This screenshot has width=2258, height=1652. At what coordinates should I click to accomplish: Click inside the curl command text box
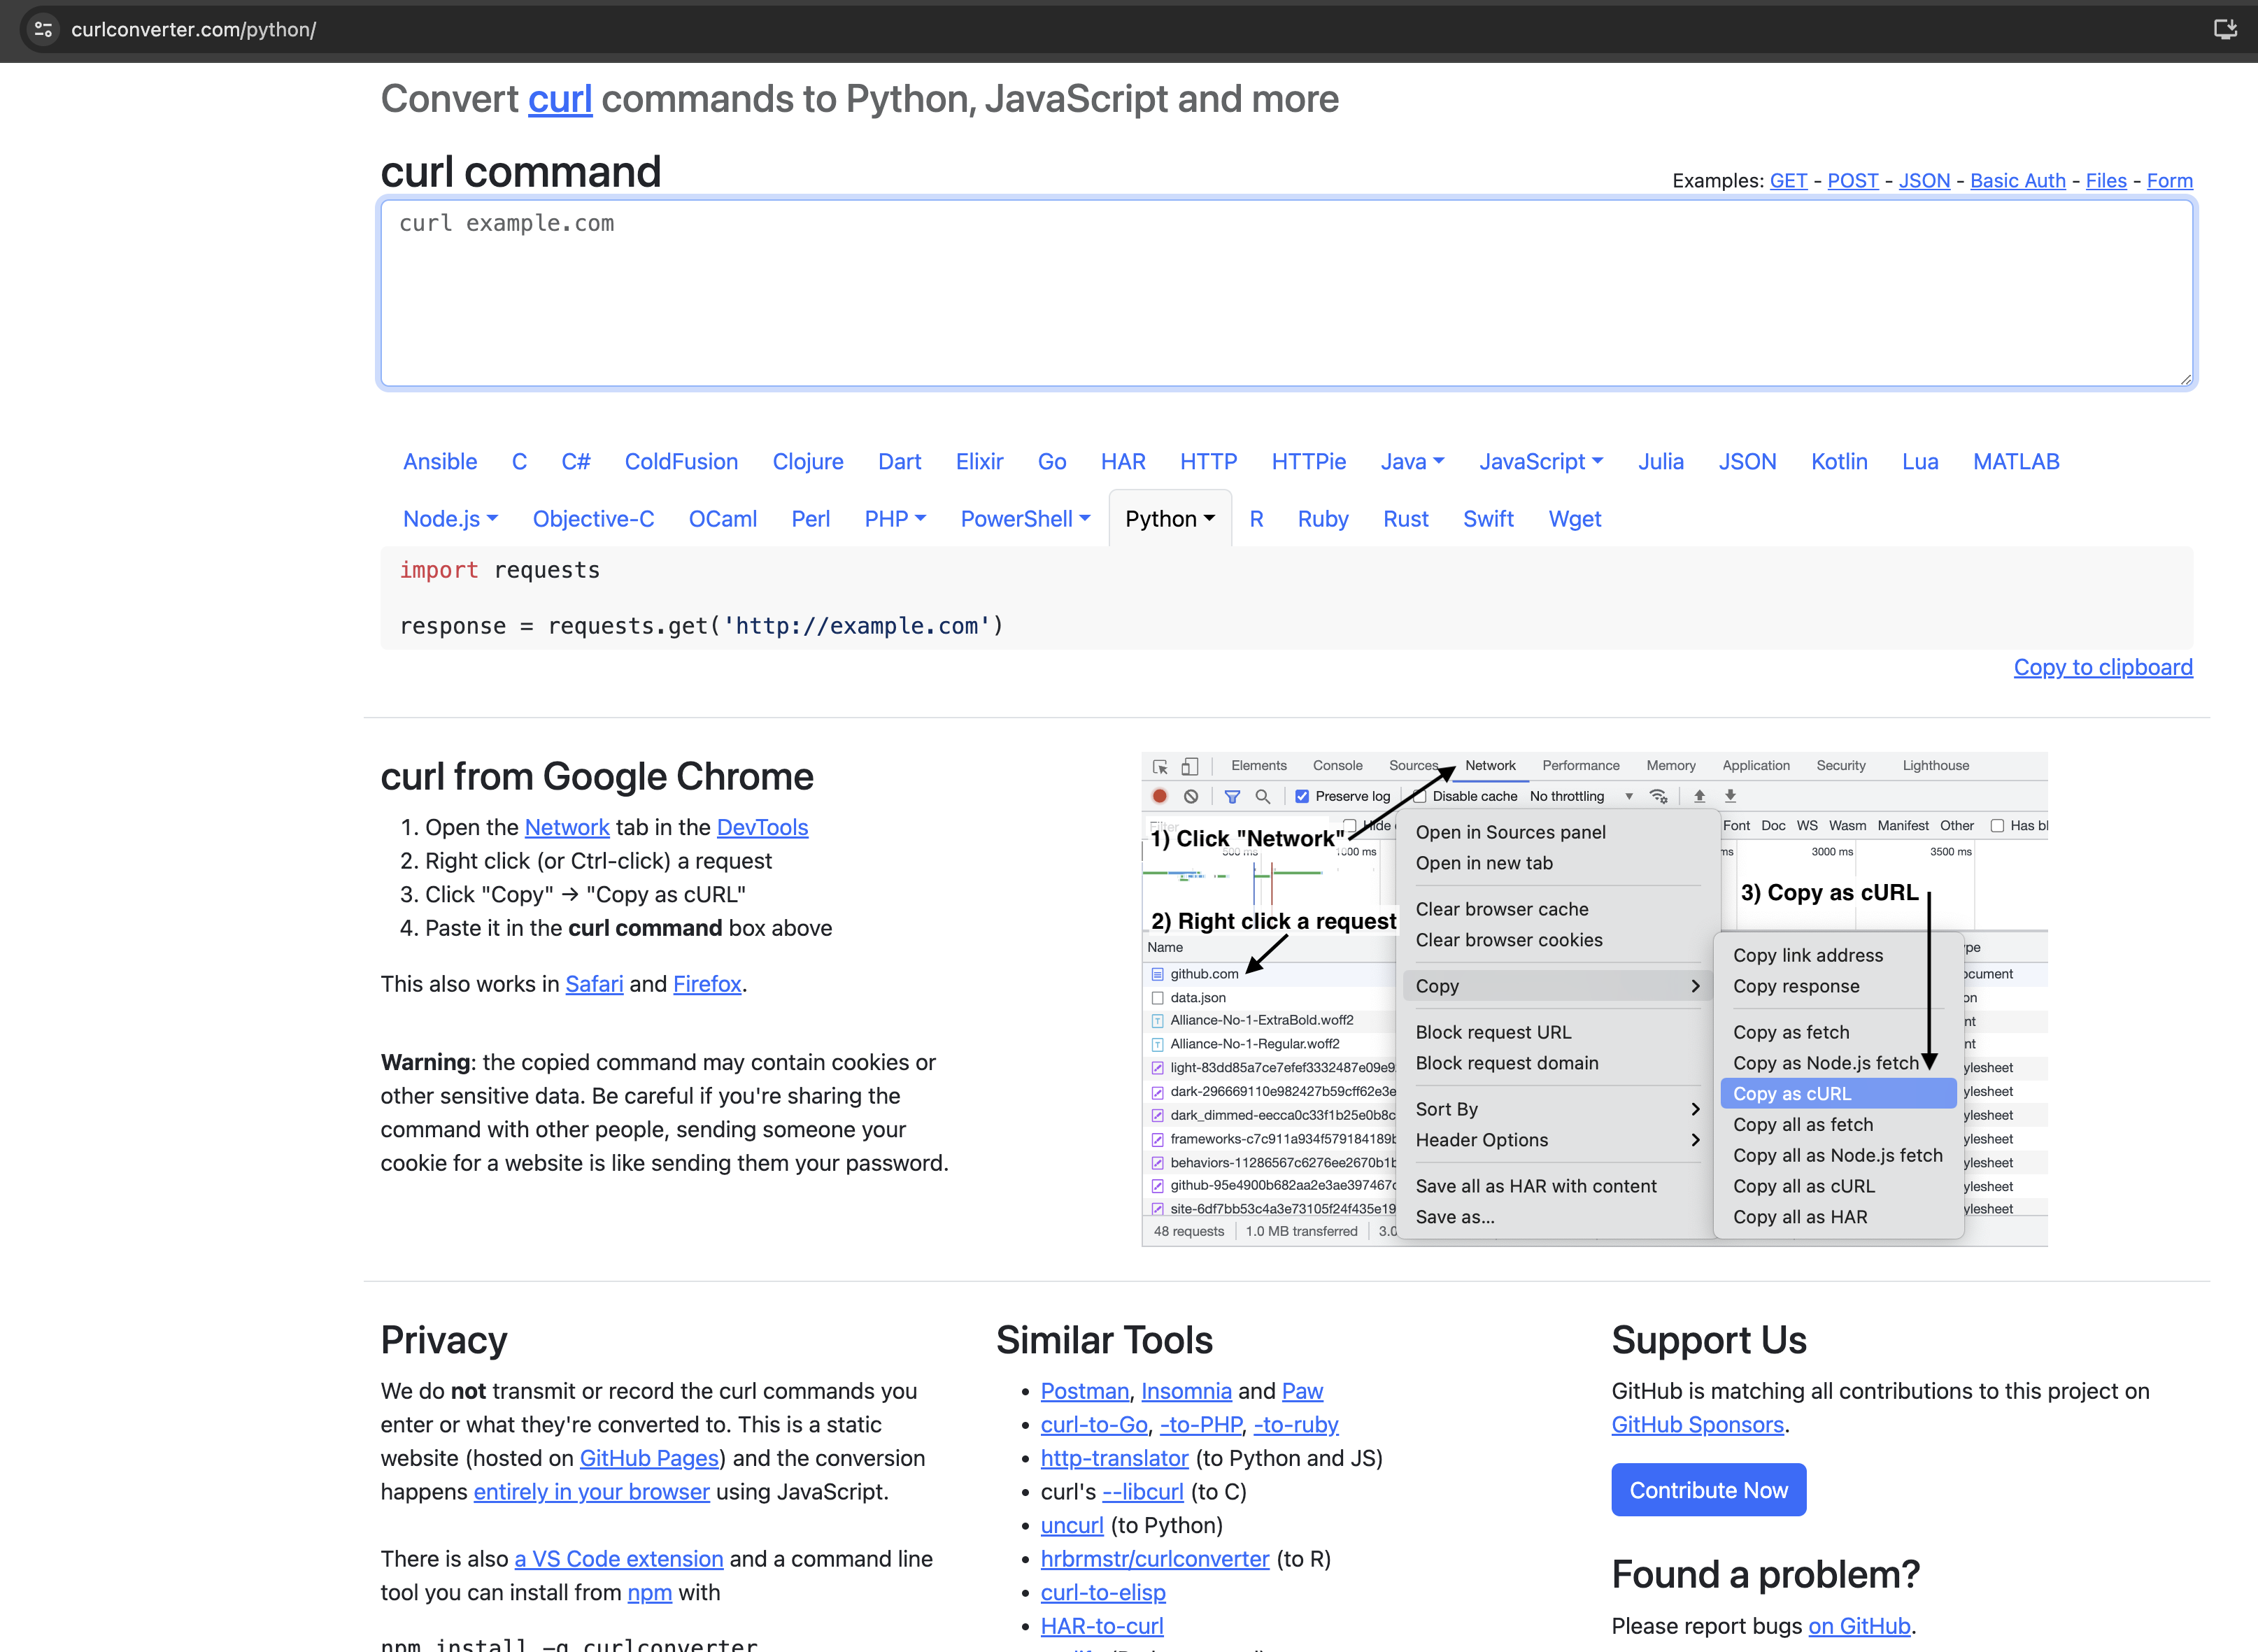[1286, 292]
